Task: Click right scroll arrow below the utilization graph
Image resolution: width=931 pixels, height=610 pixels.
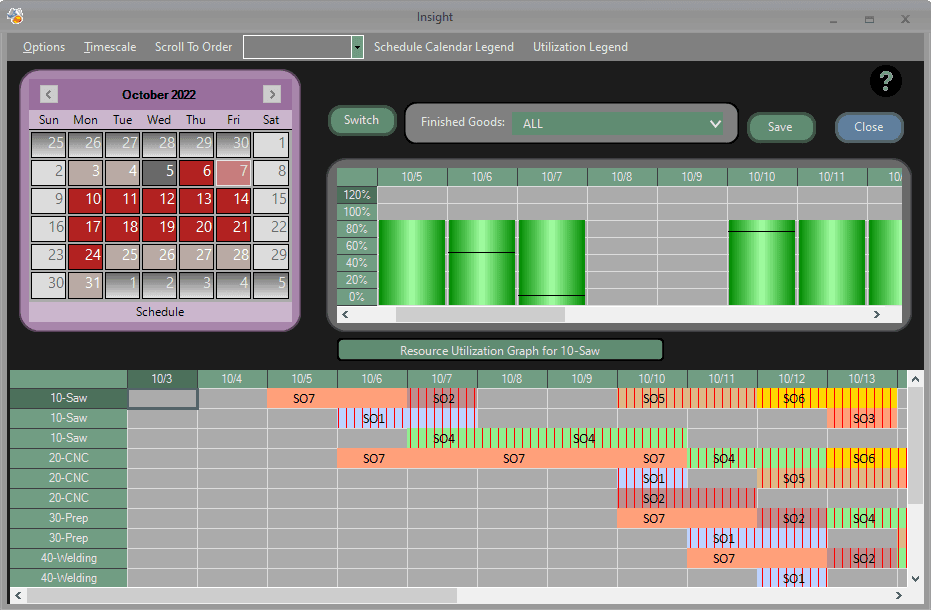Action: [876, 314]
